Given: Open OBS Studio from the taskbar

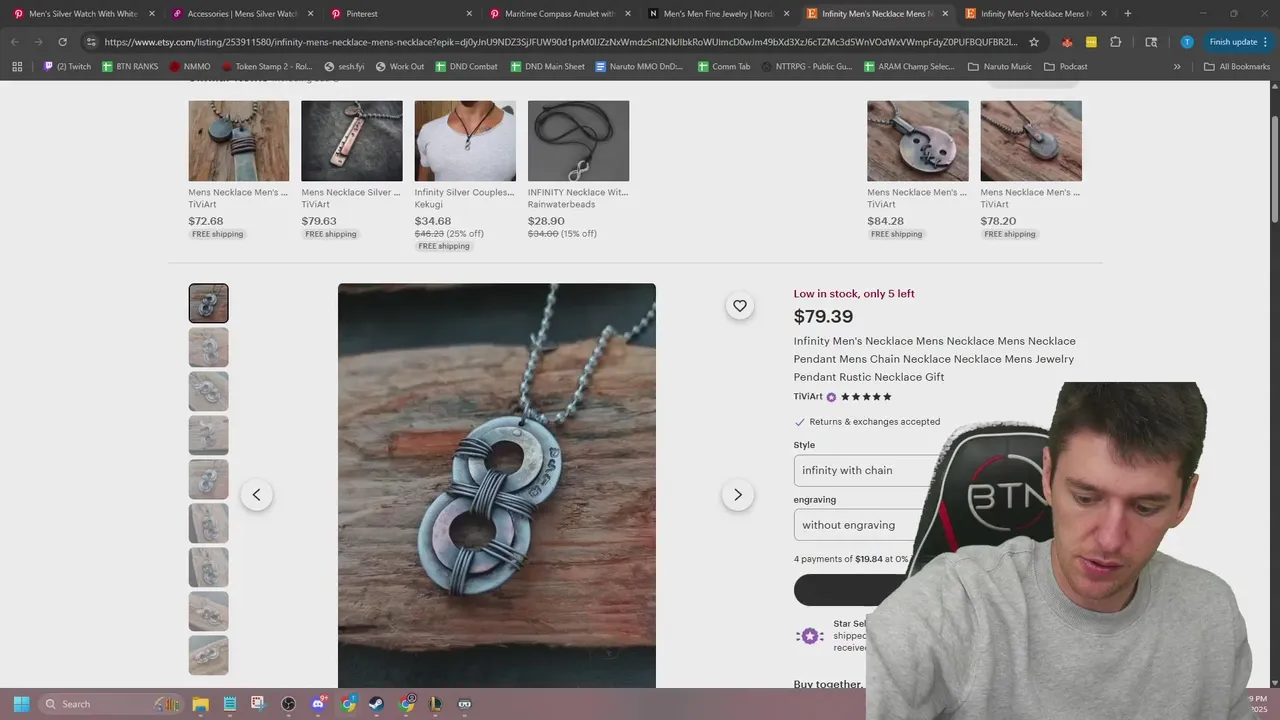Looking at the screenshot, I should 289,704.
